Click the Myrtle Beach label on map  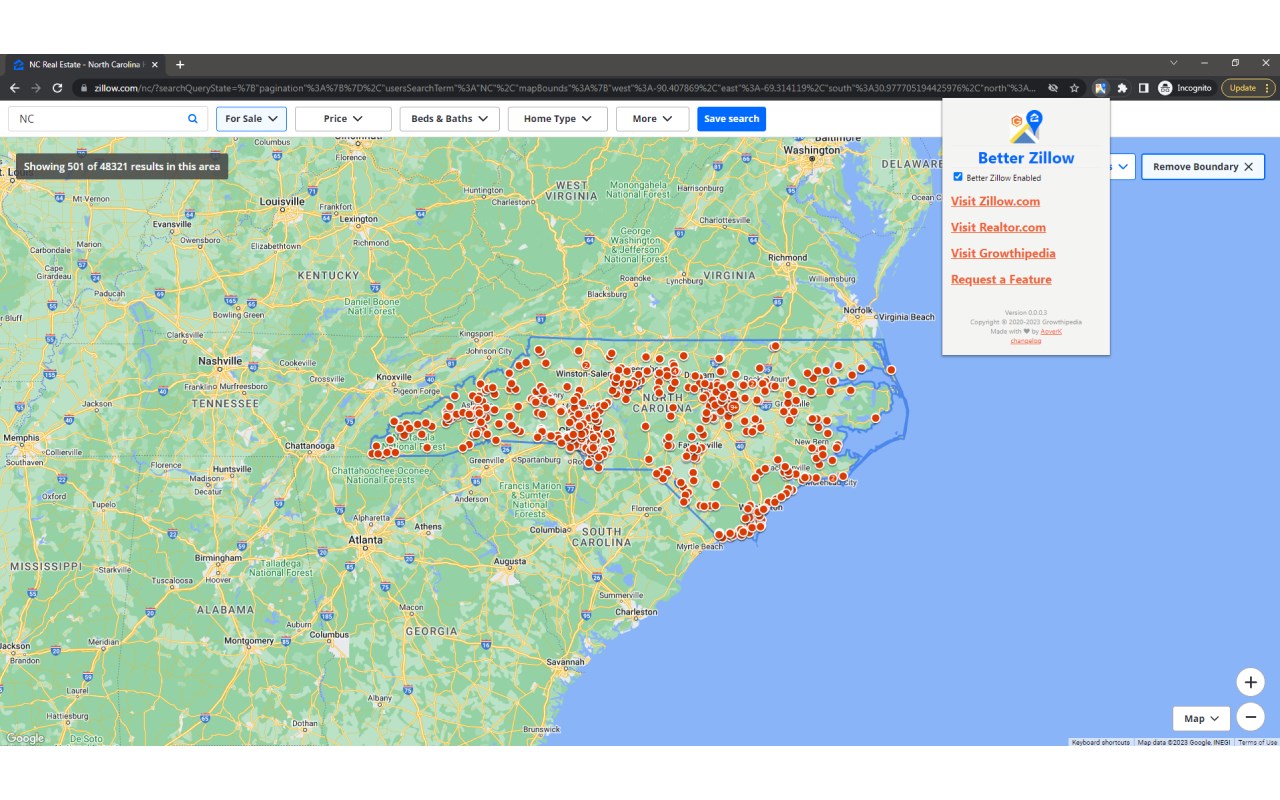(x=700, y=547)
